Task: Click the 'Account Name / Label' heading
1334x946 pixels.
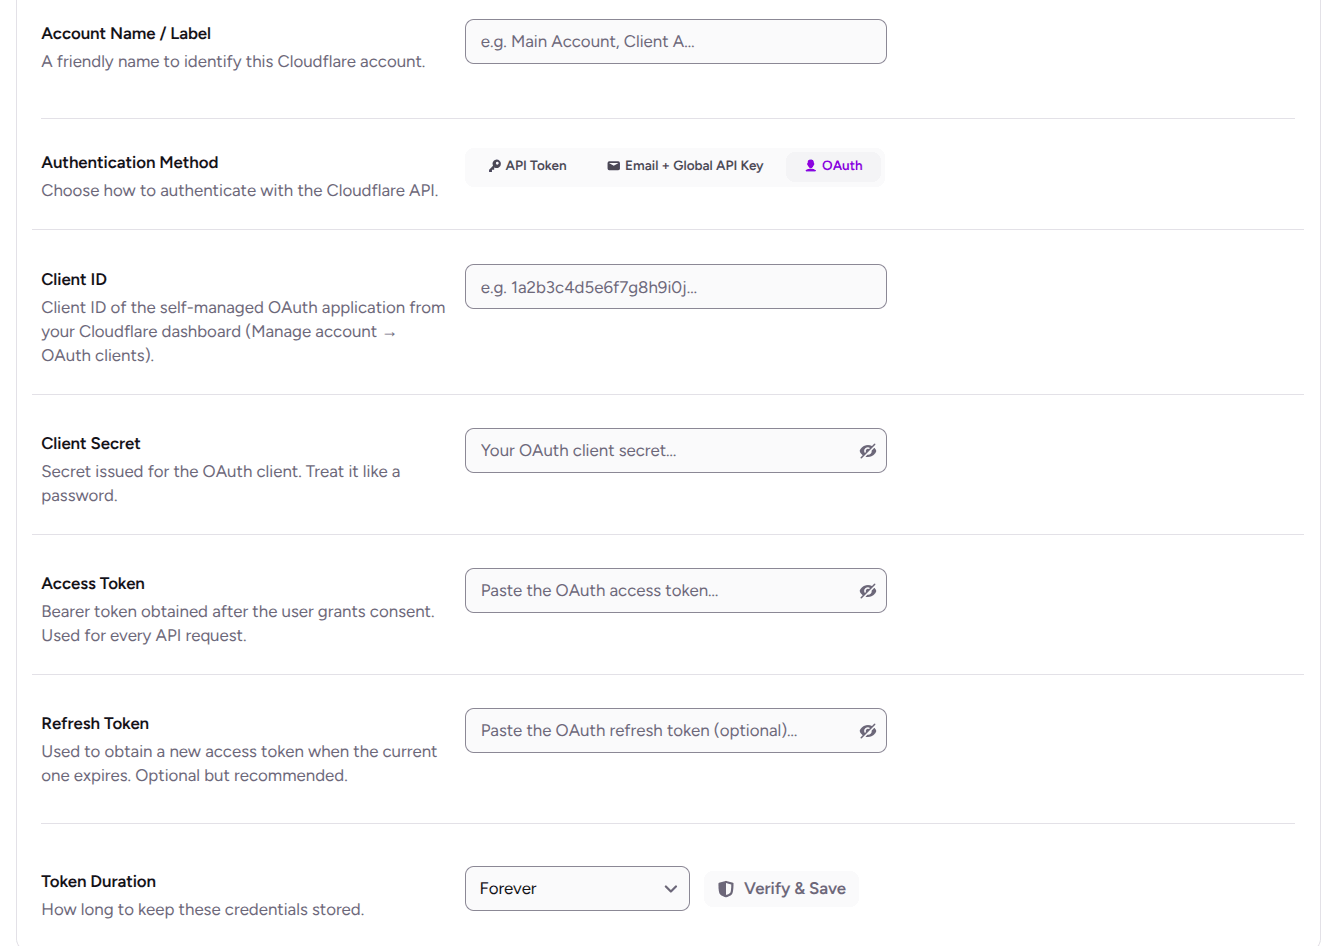Action: pyautogui.click(x=126, y=34)
